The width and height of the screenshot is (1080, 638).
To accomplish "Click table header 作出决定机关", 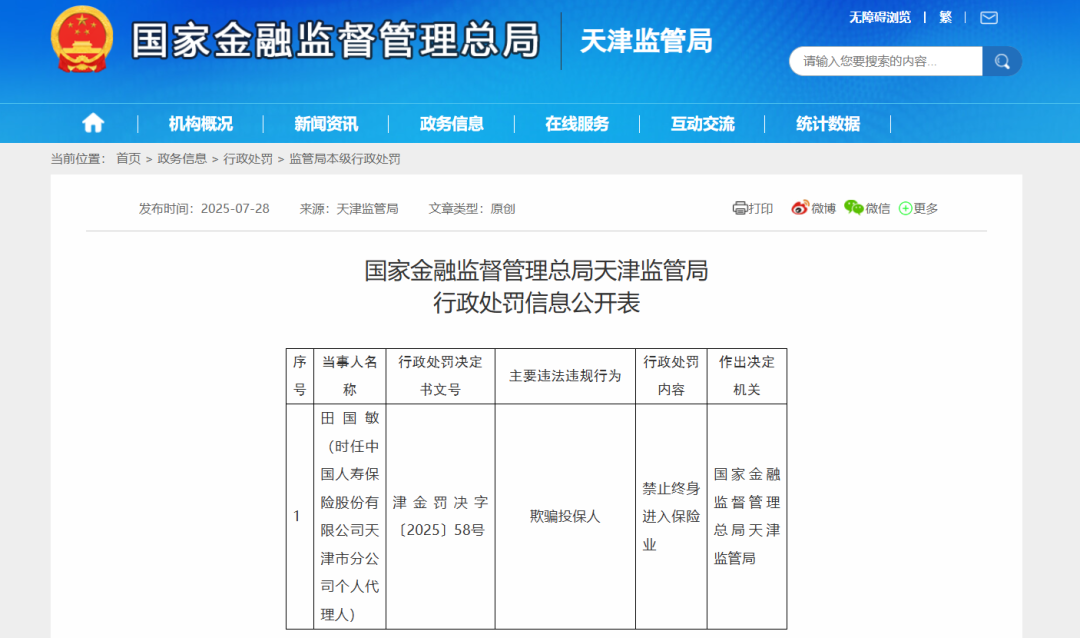I will click(x=747, y=376).
